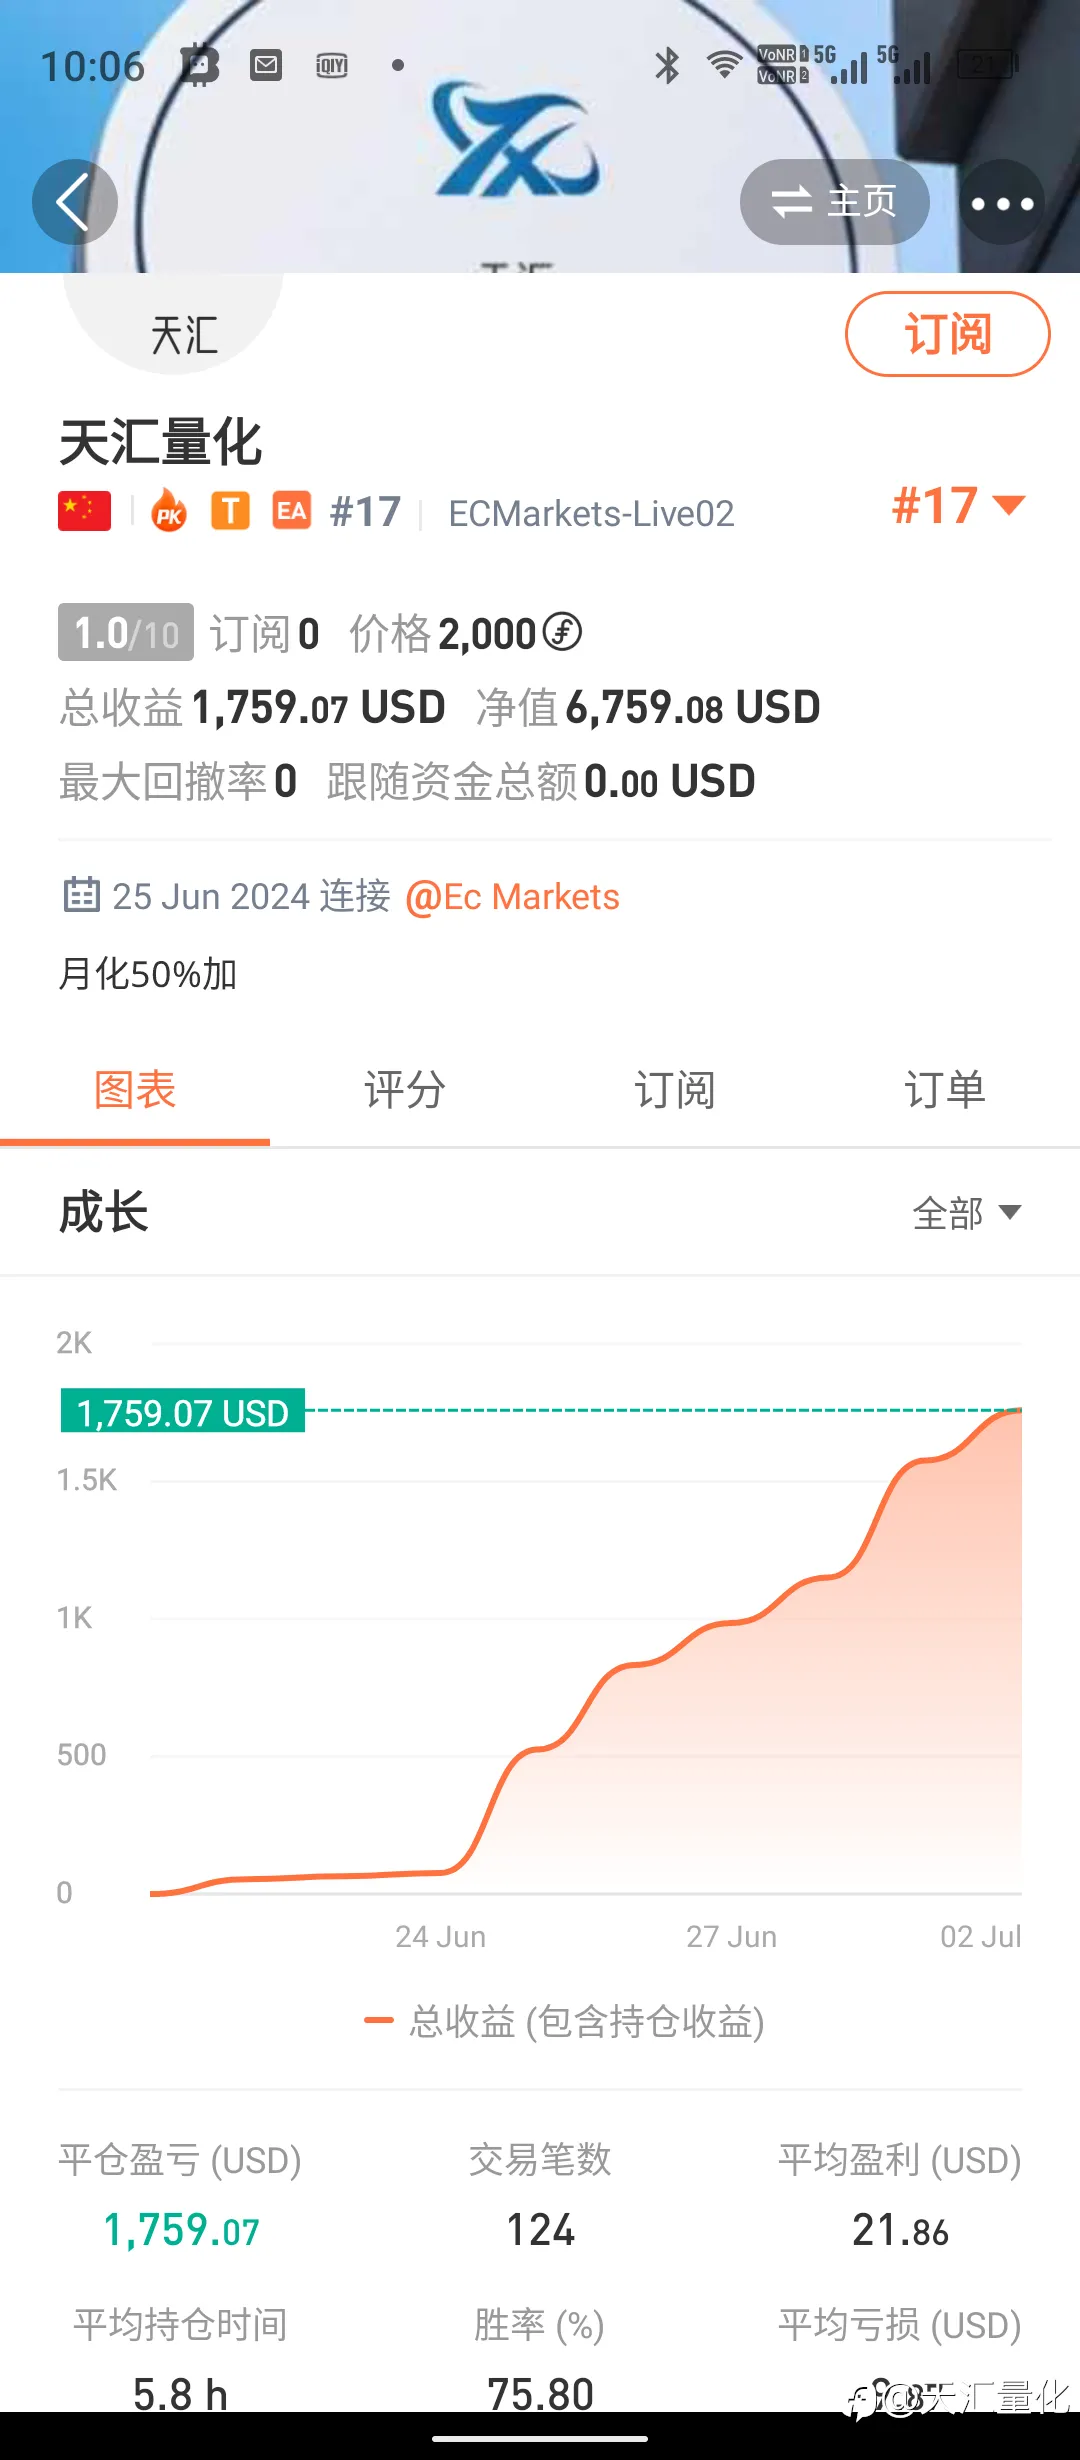
Task: Switch to the 订单 tab
Action: click(x=945, y=1090)
